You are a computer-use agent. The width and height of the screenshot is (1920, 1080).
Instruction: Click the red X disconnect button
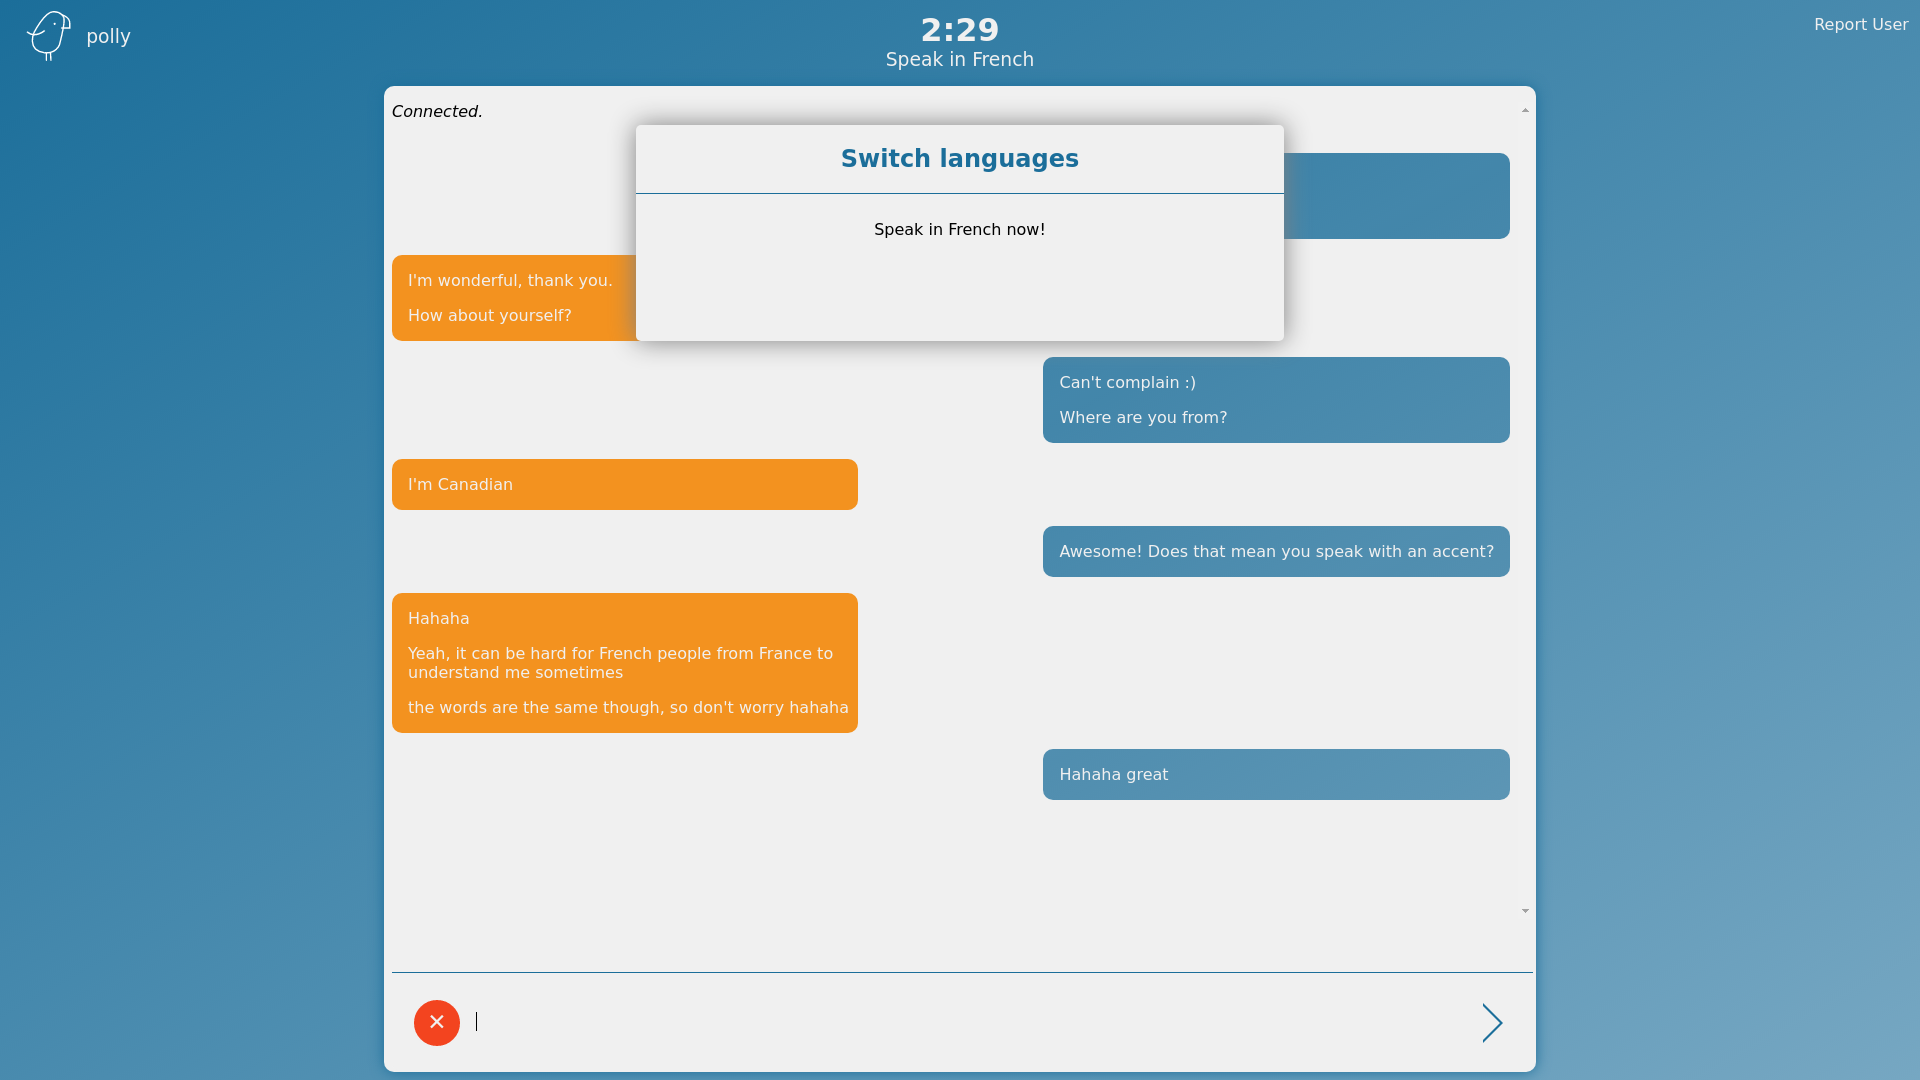[437, 1022]
